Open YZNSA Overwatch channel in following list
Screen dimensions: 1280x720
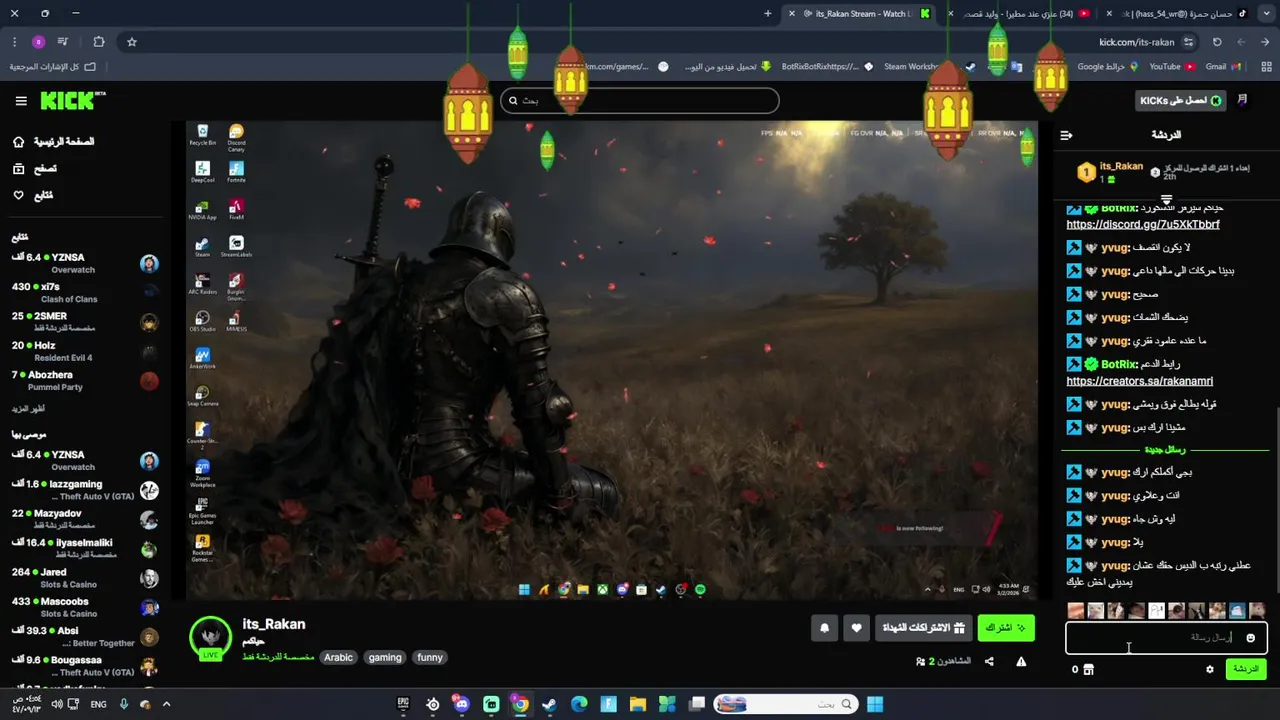tap(85, 263)
